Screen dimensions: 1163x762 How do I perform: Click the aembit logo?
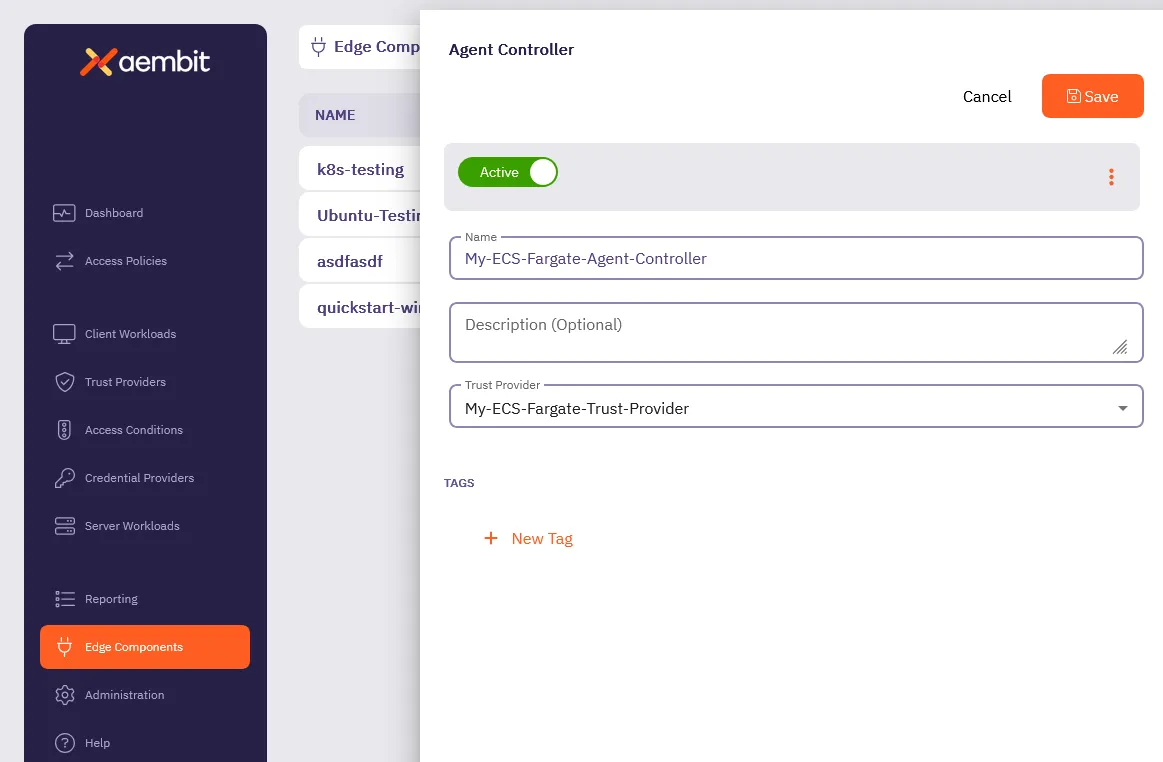pyautogui.click(x=145, y=61)
